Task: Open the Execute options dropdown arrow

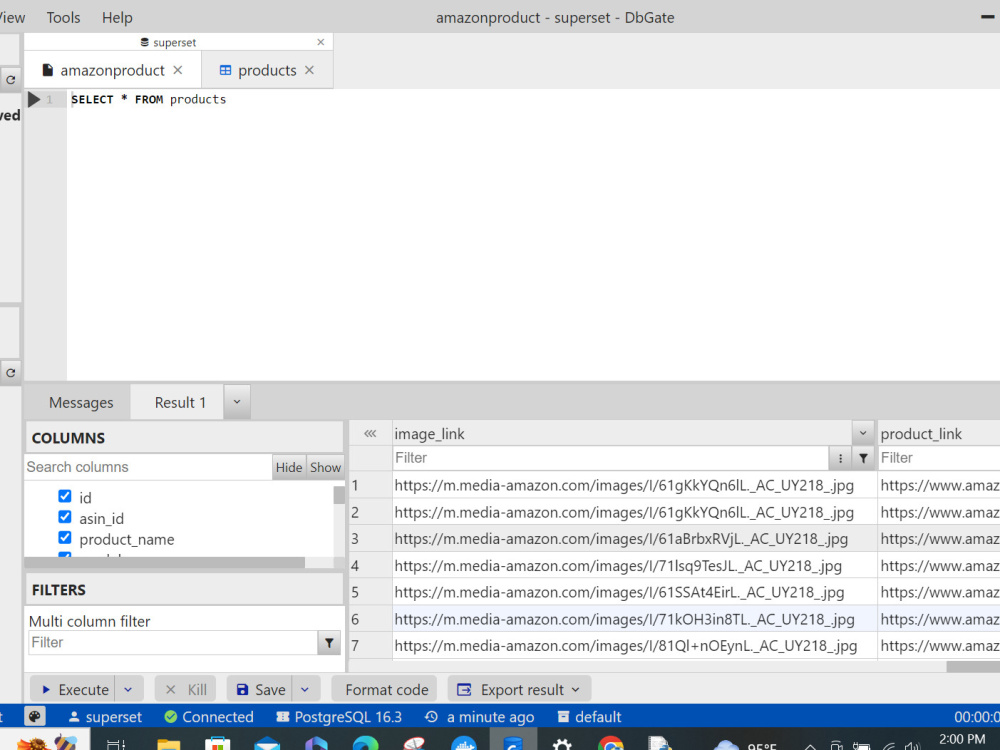Action: tap(128, 689)
